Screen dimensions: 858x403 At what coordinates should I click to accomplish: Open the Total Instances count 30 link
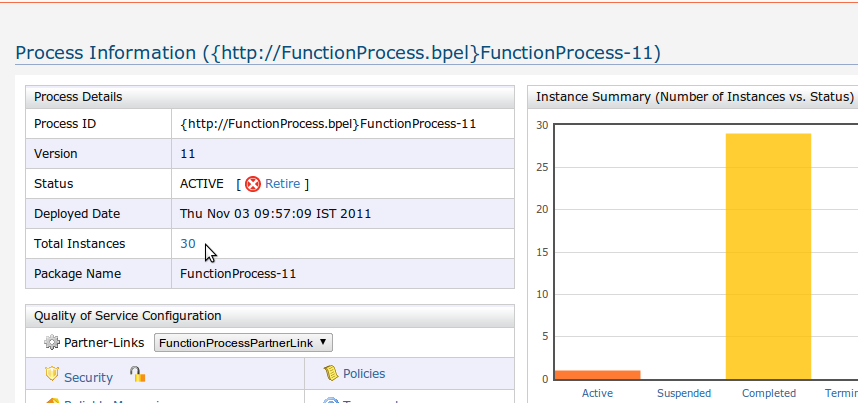(x=188, y=244)
